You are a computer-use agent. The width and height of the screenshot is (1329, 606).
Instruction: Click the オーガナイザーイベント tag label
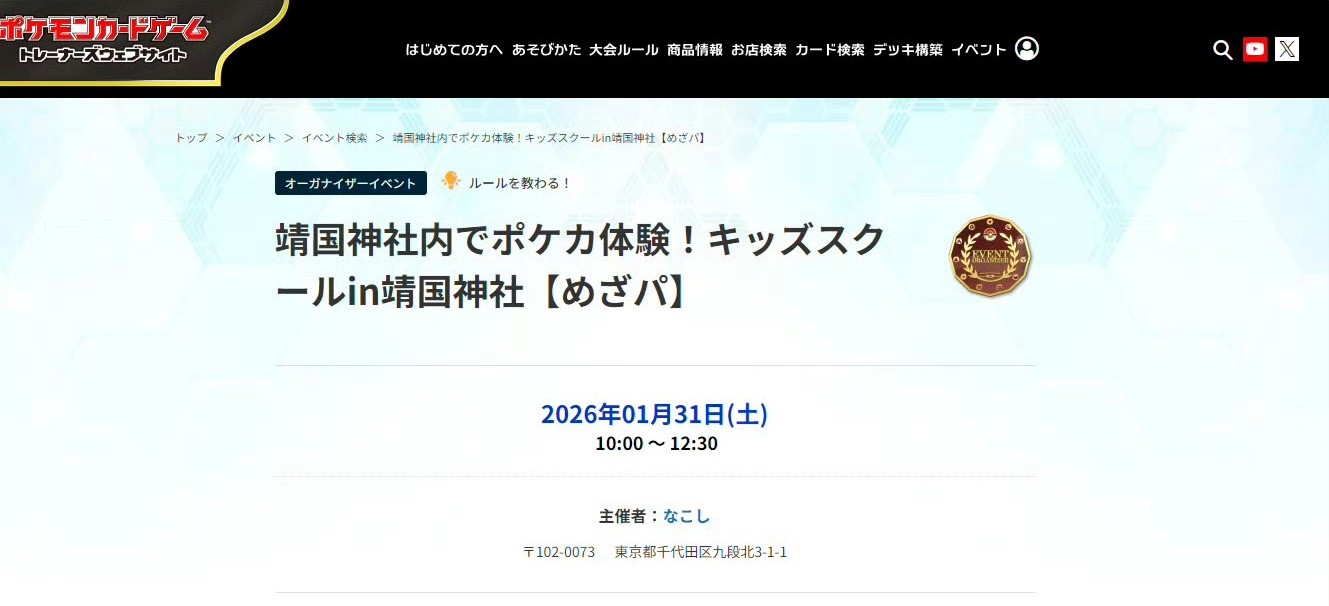click(351, 183)
